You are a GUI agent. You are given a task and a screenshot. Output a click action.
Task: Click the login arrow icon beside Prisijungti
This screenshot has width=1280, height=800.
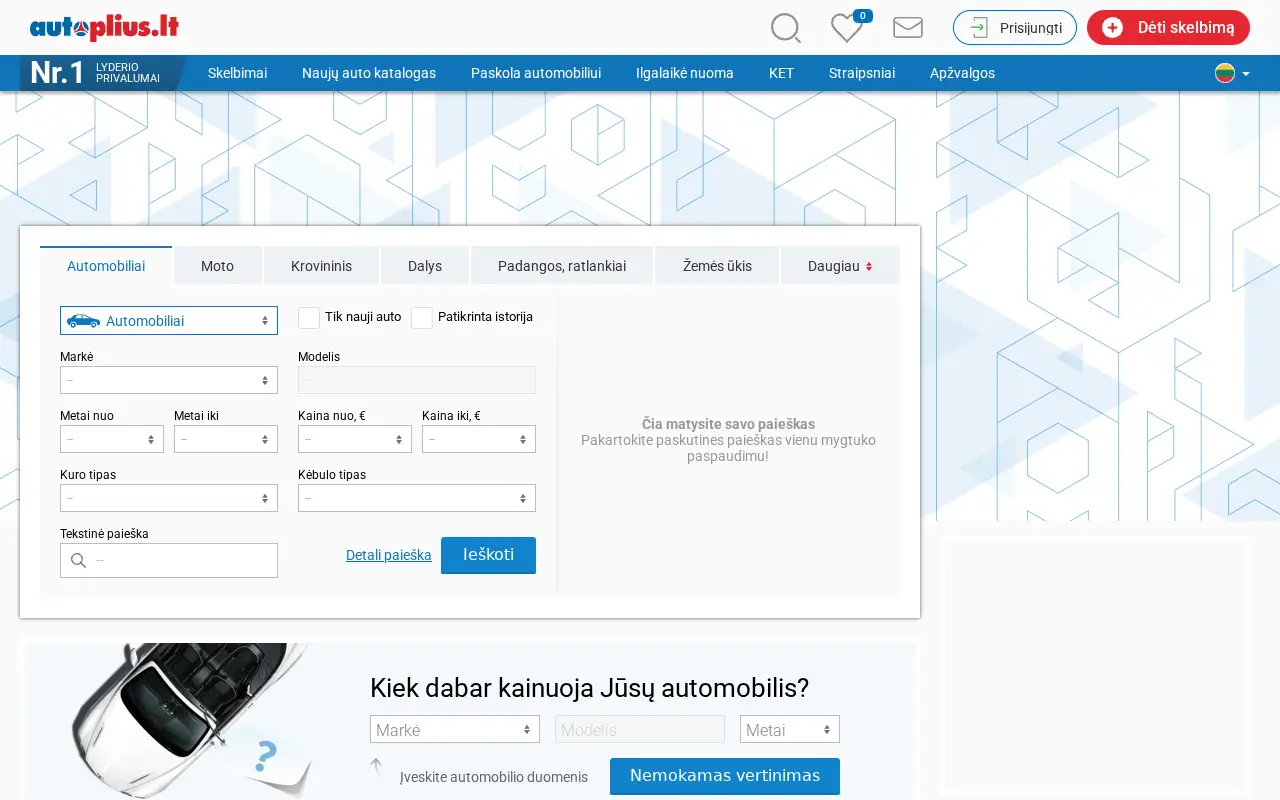click(x=979, y=28)
